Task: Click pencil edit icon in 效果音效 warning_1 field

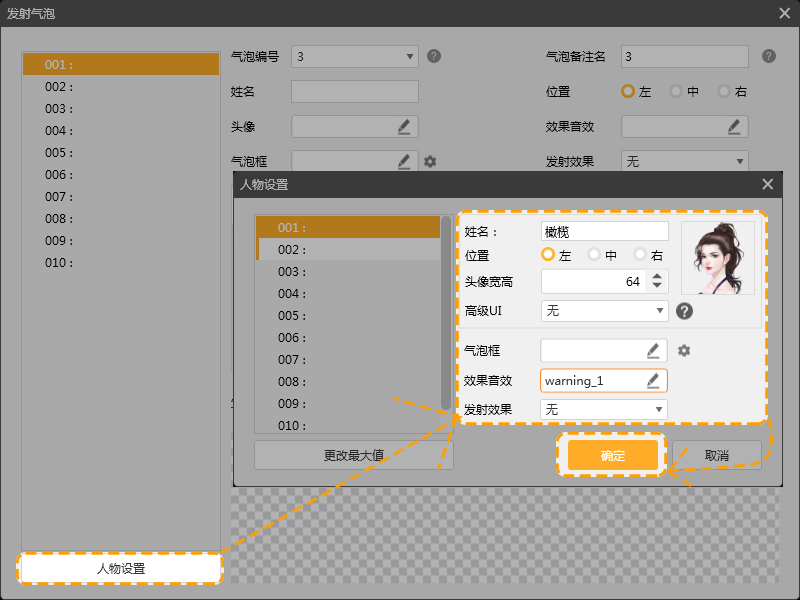Action: [x=653, y=381]
